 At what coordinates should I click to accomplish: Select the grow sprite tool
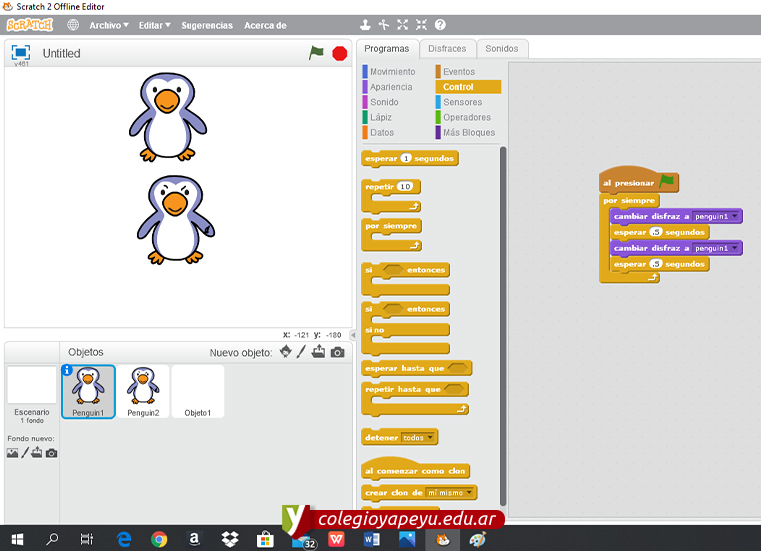tap(402, 25)
